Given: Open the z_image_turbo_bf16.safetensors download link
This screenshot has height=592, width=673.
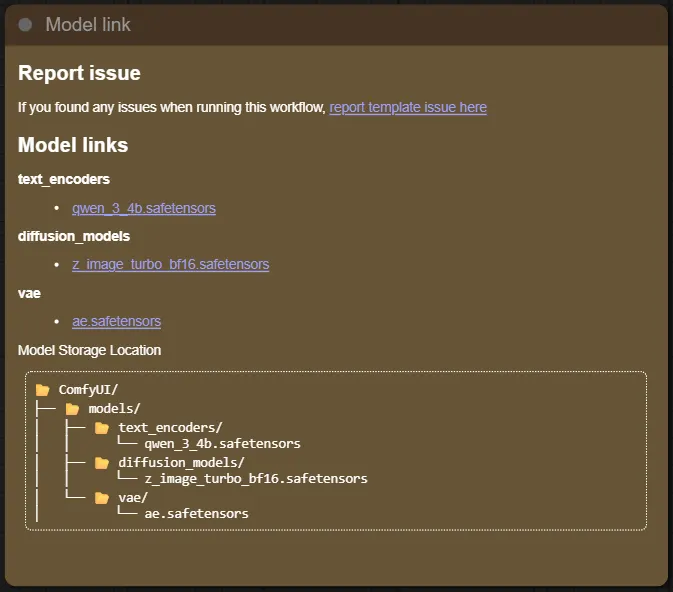Looking at the screenshot, I should coord(170,265).
